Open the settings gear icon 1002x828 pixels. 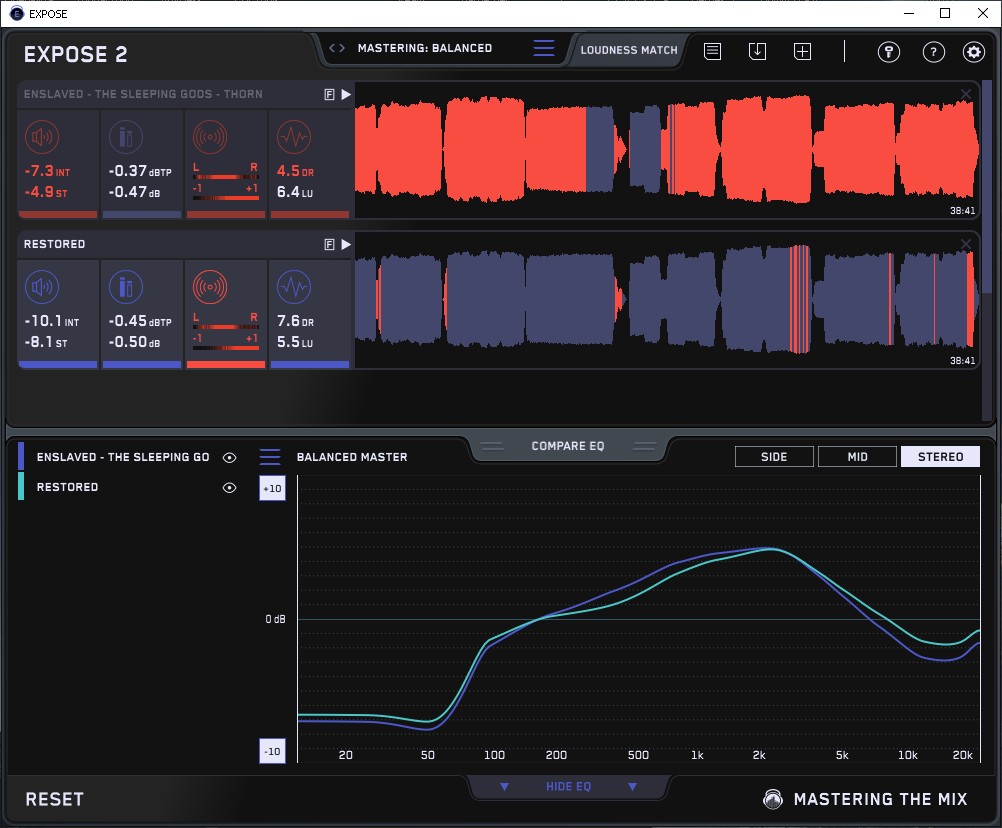click(974, 52)
